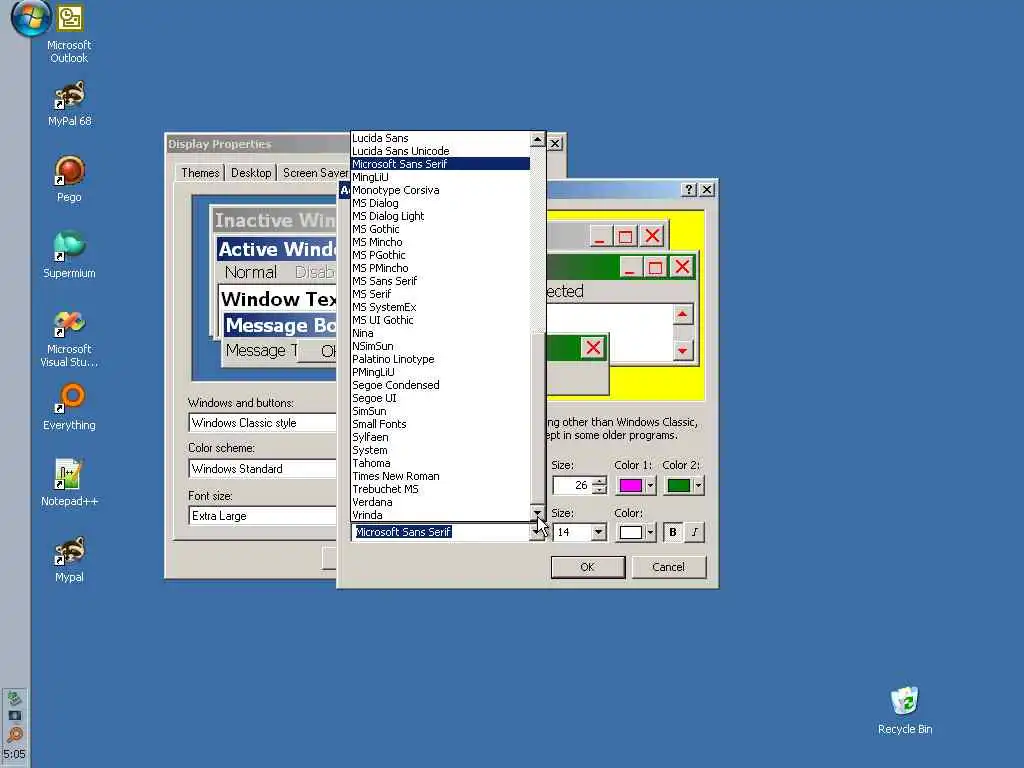
Task: Click the preview scrollbar down arrow
Action: pos(682,351)
